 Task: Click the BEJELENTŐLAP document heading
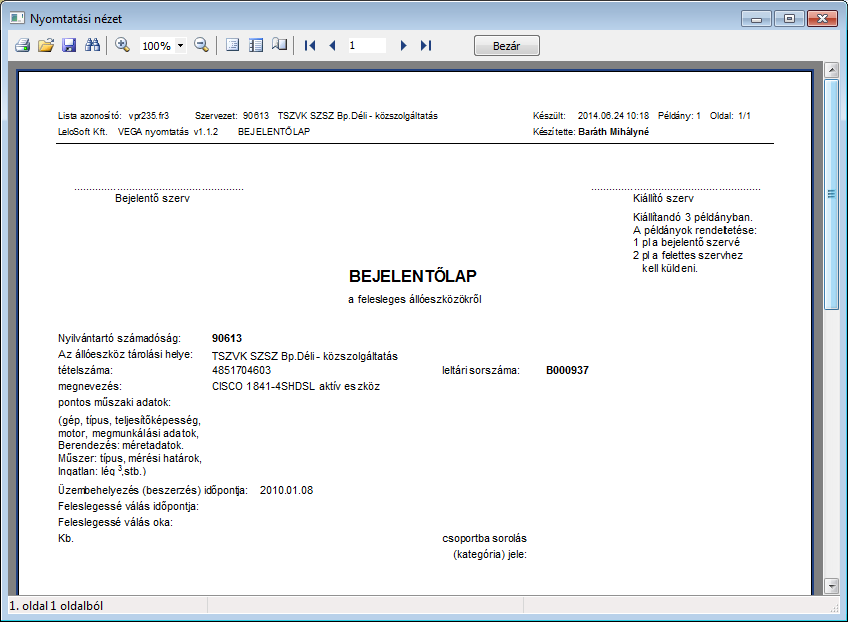pos(413,276)
